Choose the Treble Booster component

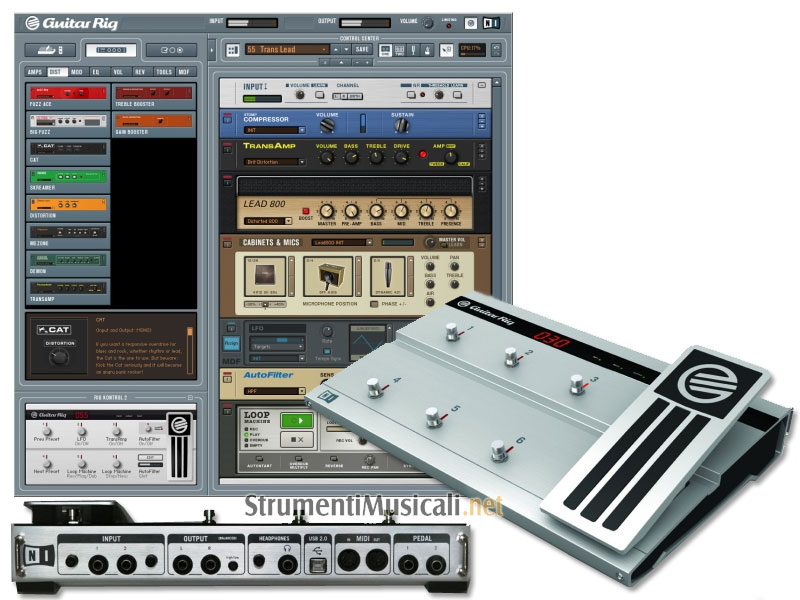pos(154,94)
